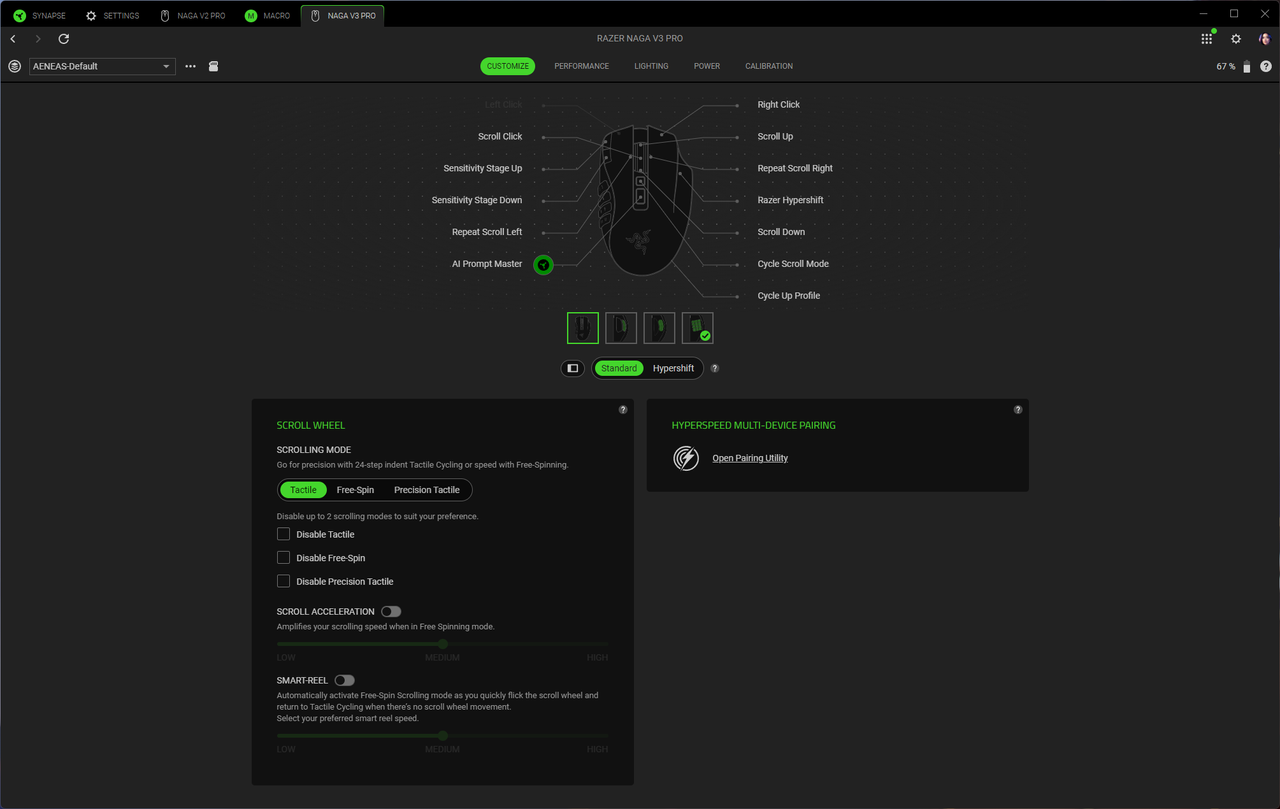Open Hyperspeed Pairing panel help icon
Screen dimensions: 1280x809
point(1018,410)
